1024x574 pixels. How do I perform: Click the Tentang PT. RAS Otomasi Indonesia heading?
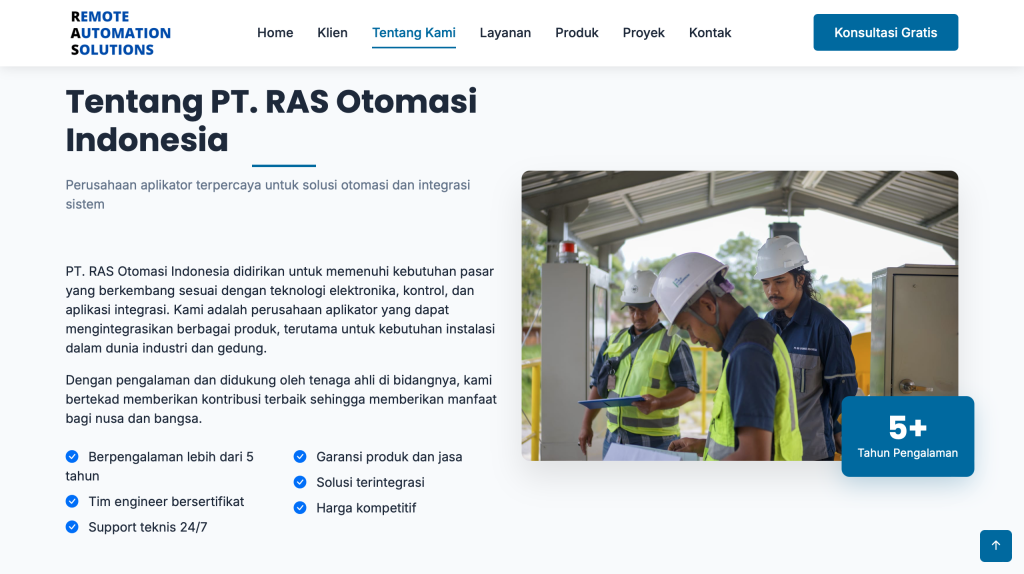[x=271, y=120]
